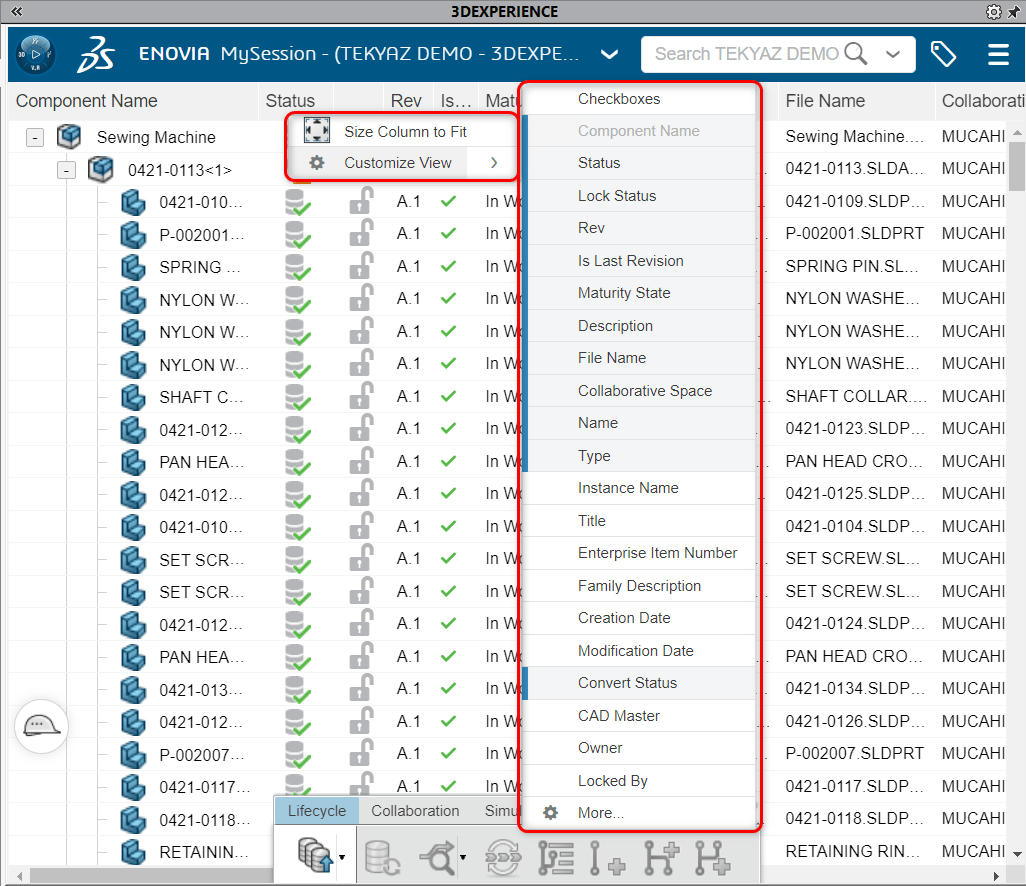Toggle the Convert Status column
Viewport: 1026px width, 886px height.
(640, 682)
